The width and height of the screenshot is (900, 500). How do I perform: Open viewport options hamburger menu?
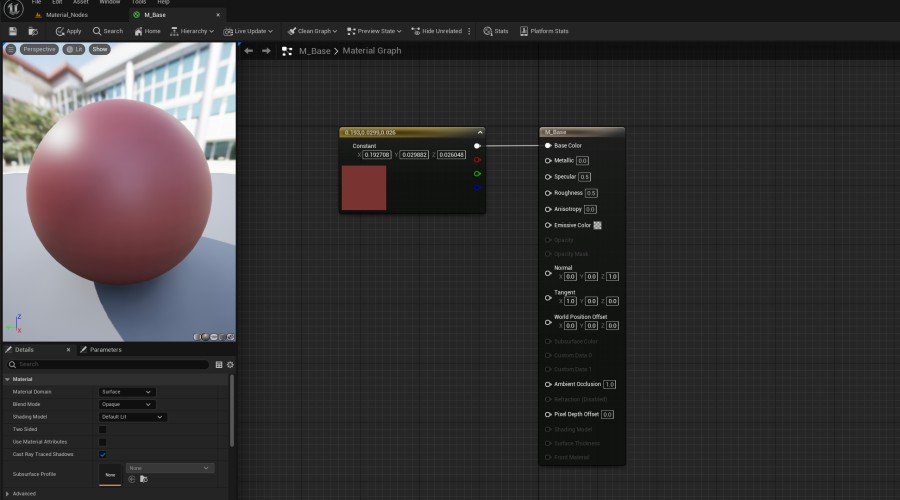(x=10, y=49)
